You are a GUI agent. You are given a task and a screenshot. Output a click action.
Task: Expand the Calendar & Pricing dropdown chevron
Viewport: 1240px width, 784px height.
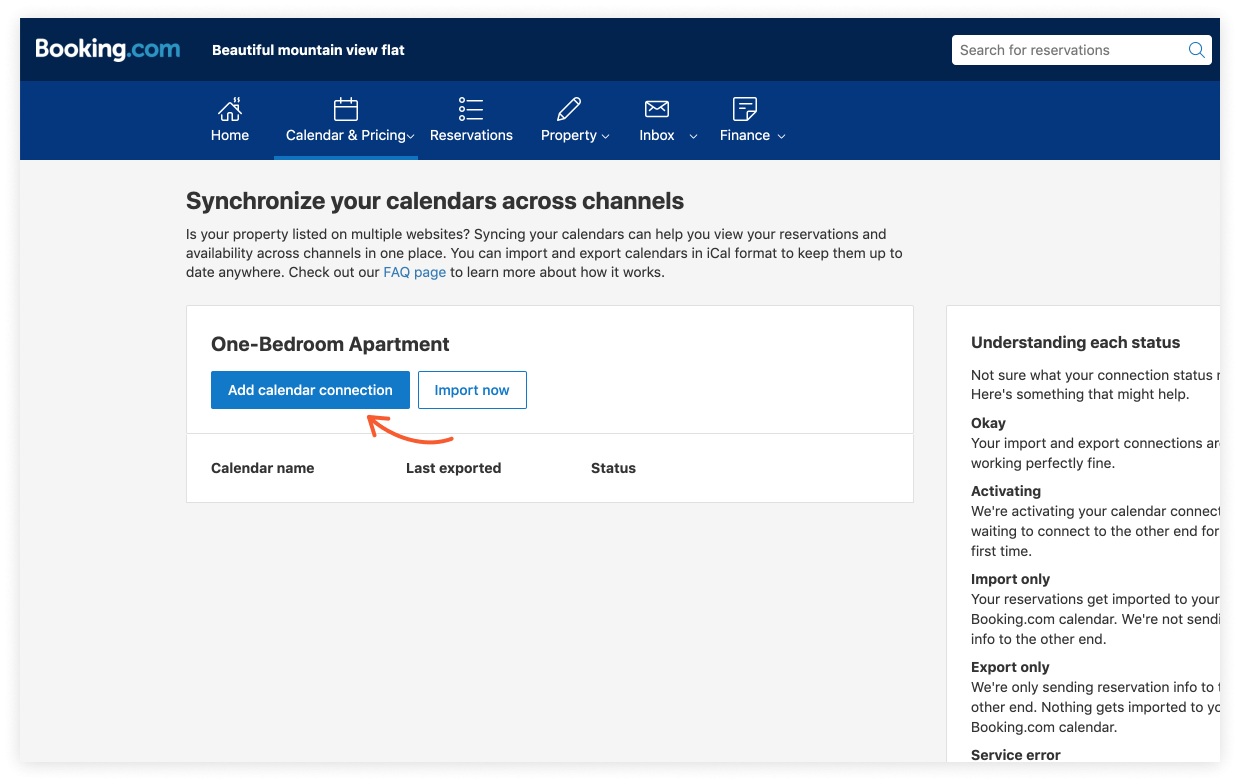coord(411,136)
